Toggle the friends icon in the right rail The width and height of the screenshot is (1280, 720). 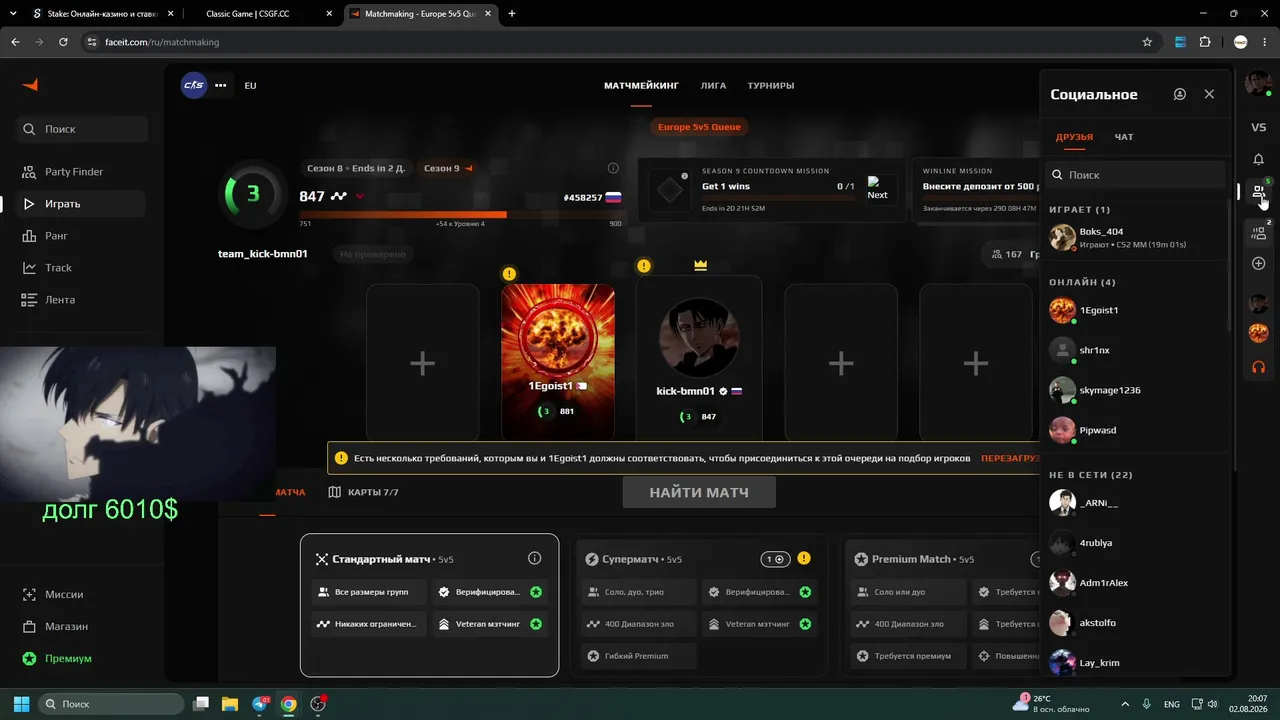[x=1259, y=191]
